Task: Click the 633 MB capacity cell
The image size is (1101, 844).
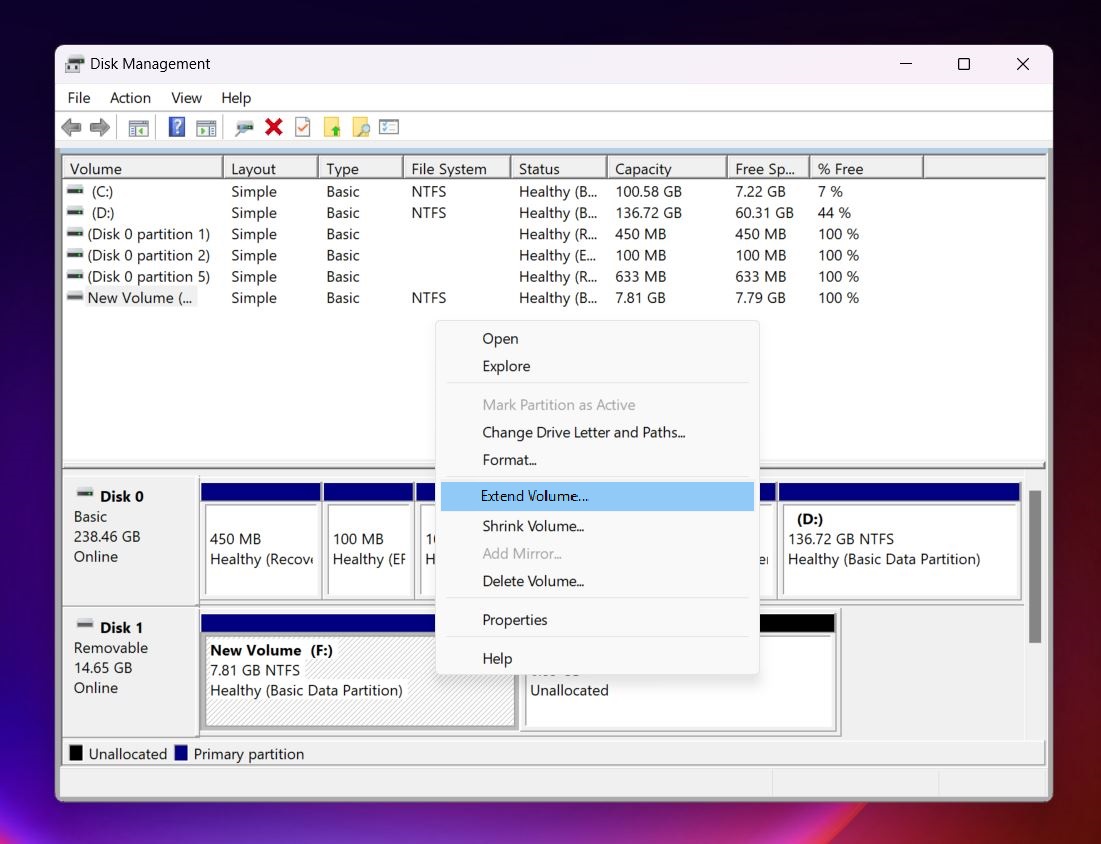Action: [640, 277]
